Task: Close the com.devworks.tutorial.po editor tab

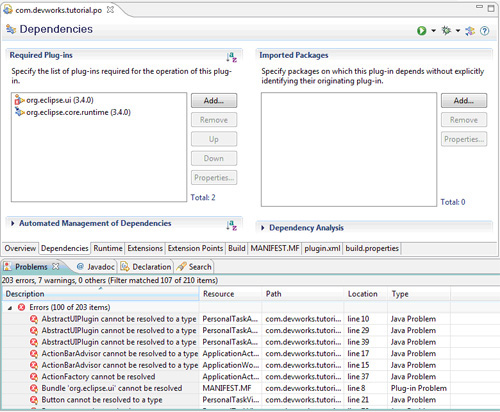Action: pyautogui.click(x=110, y=10)
